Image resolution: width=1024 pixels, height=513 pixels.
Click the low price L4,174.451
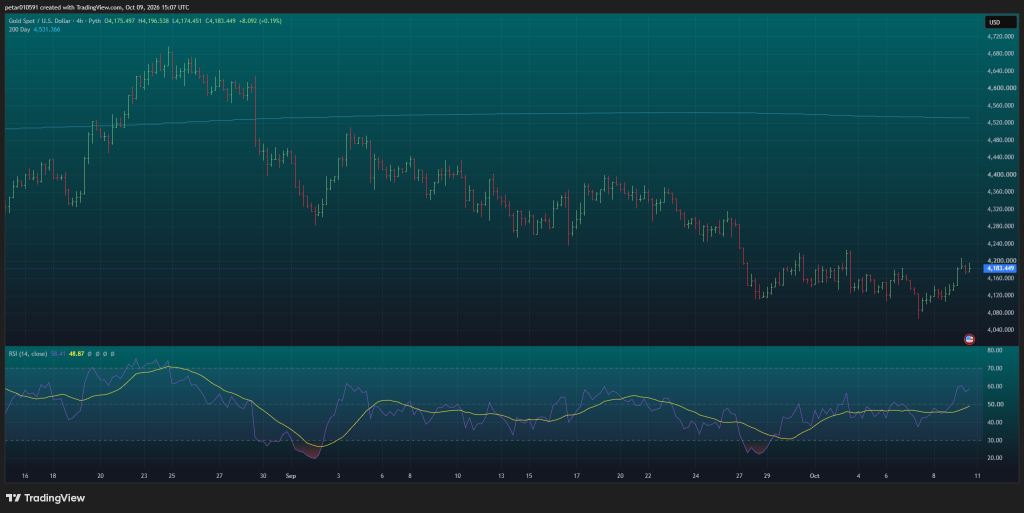187,21
